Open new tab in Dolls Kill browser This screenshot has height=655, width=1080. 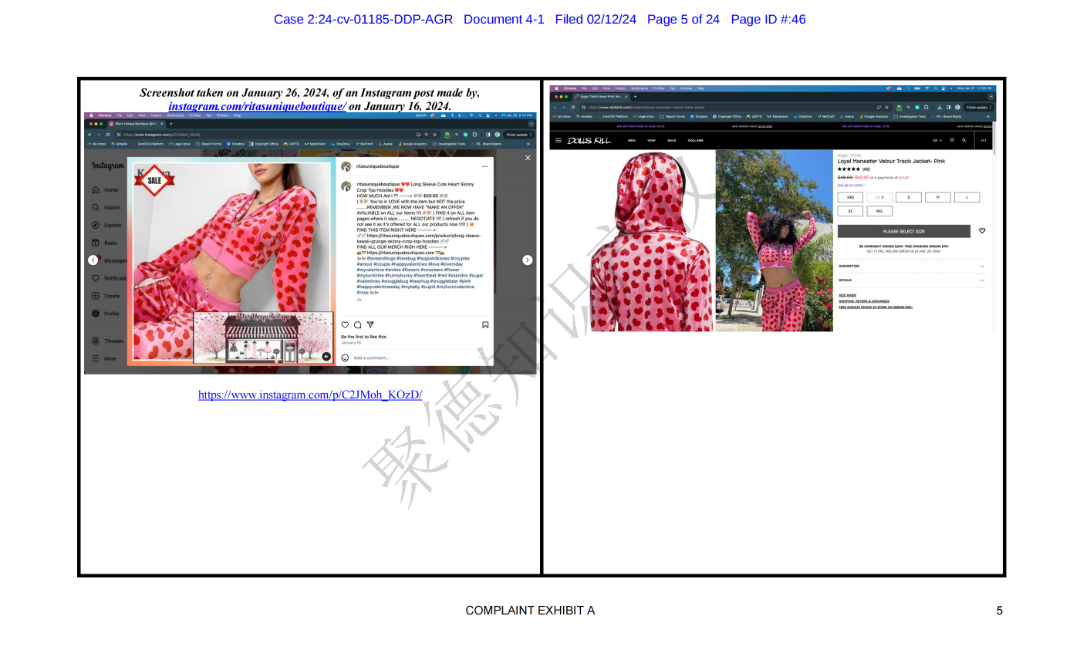[635, 96]
